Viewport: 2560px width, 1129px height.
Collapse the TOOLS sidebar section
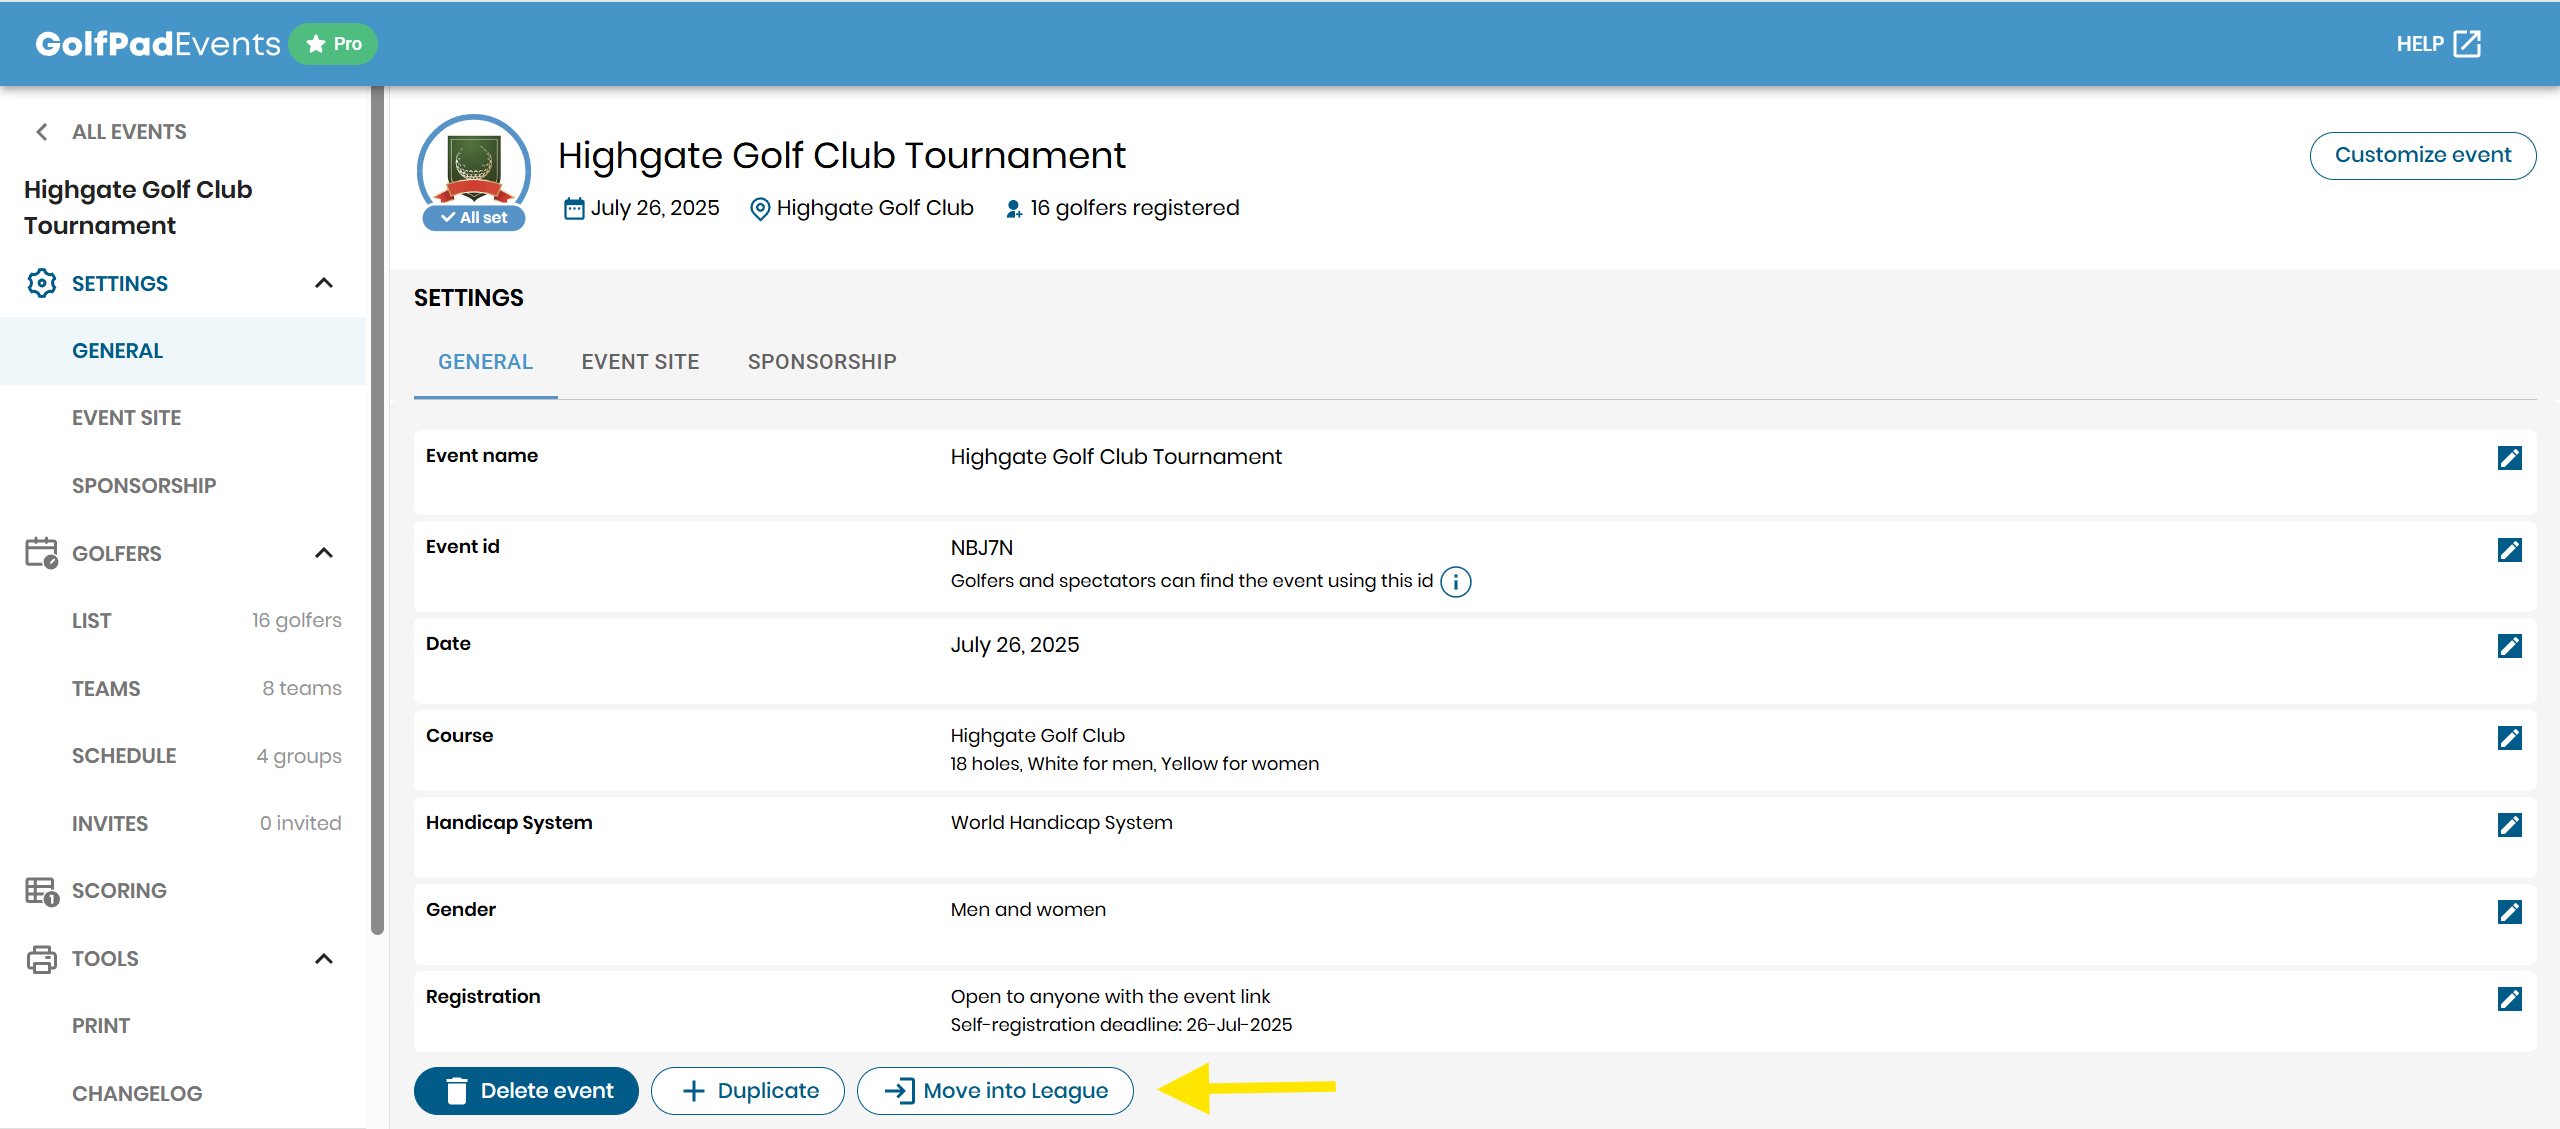click(323, 959)
